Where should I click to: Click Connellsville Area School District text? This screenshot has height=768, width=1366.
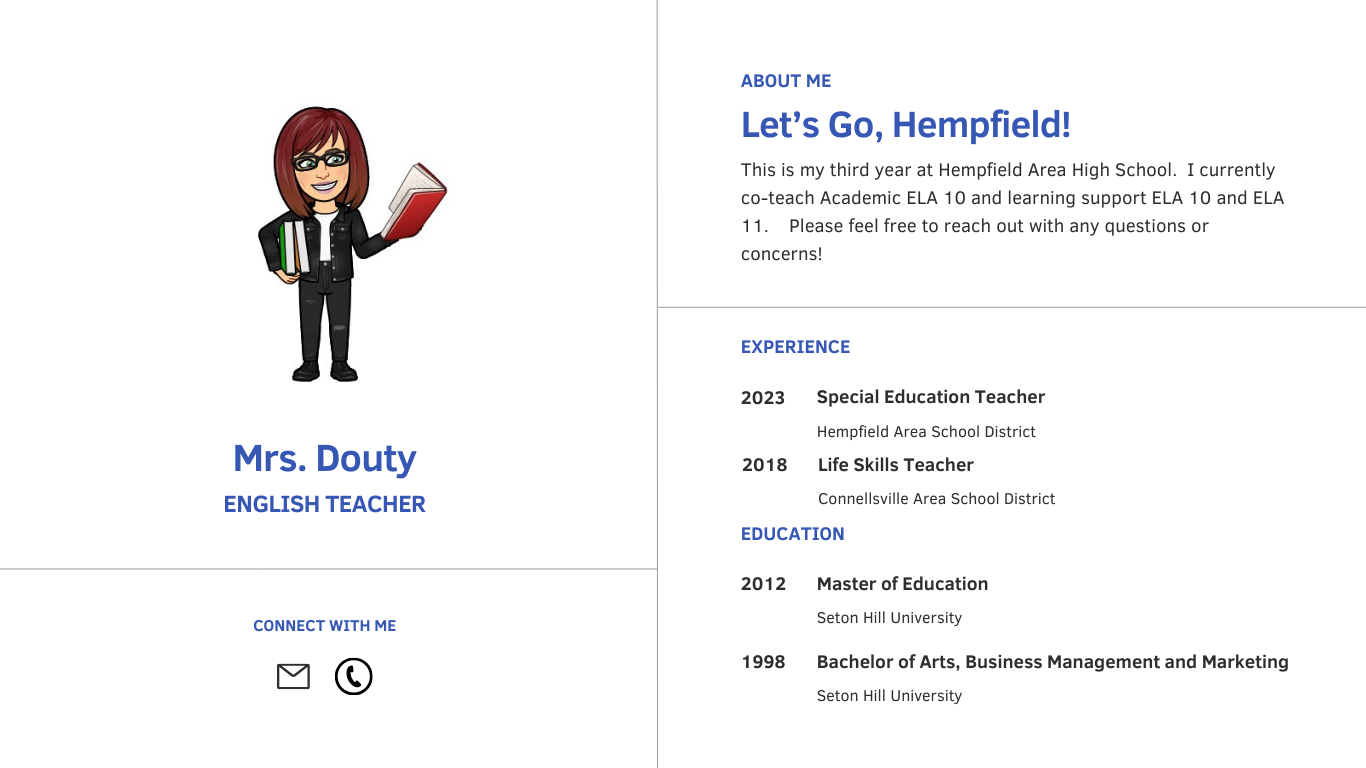point(937,499)
